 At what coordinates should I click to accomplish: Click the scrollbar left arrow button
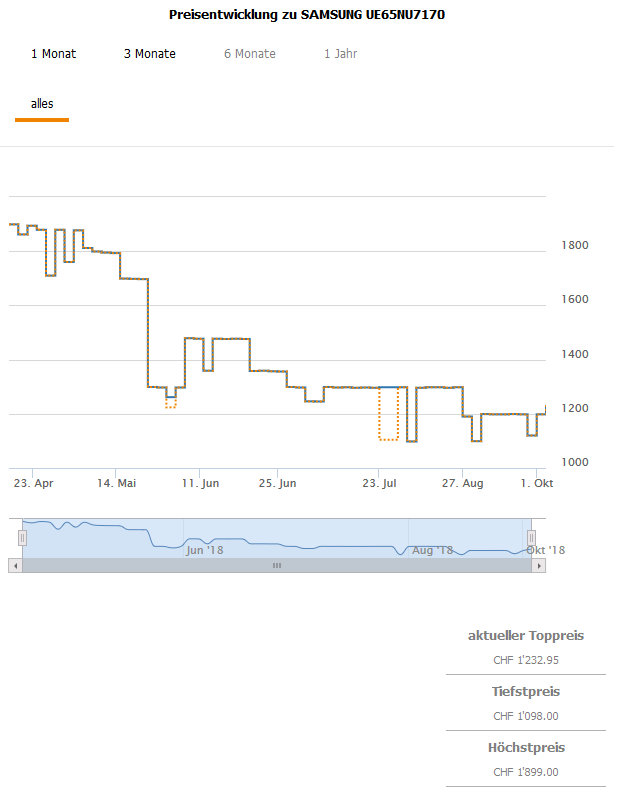[14, 565]
